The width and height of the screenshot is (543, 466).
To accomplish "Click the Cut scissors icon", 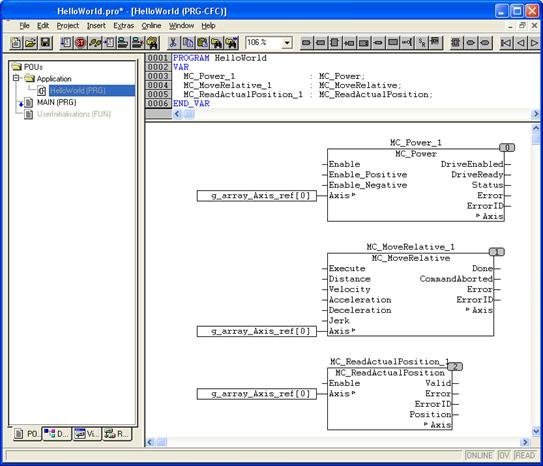I will click(x=173, y=43).
